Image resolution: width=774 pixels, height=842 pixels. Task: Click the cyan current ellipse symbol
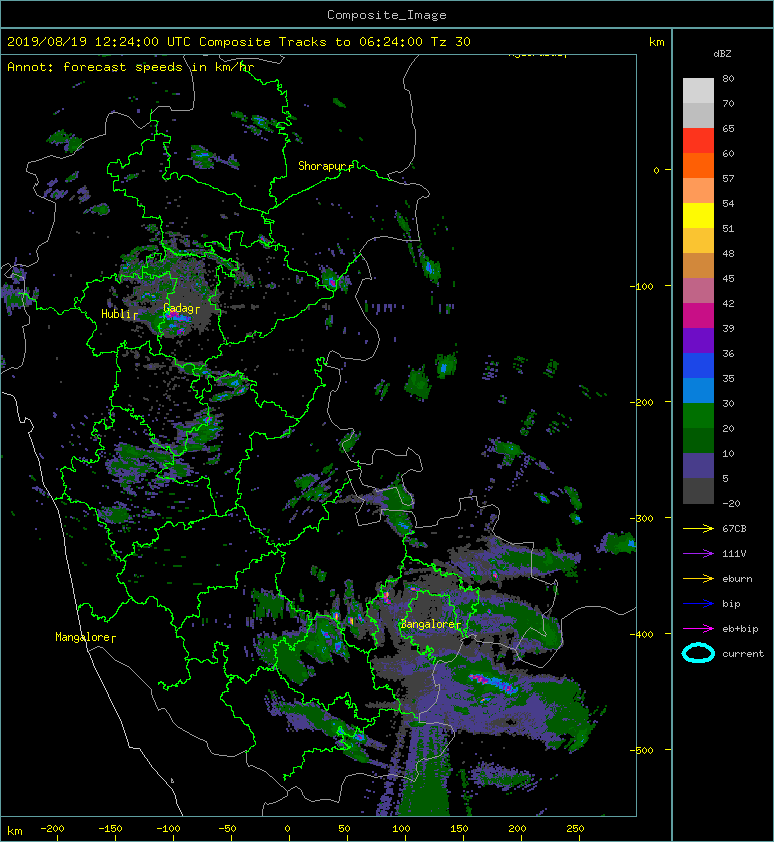coord(698,653)
